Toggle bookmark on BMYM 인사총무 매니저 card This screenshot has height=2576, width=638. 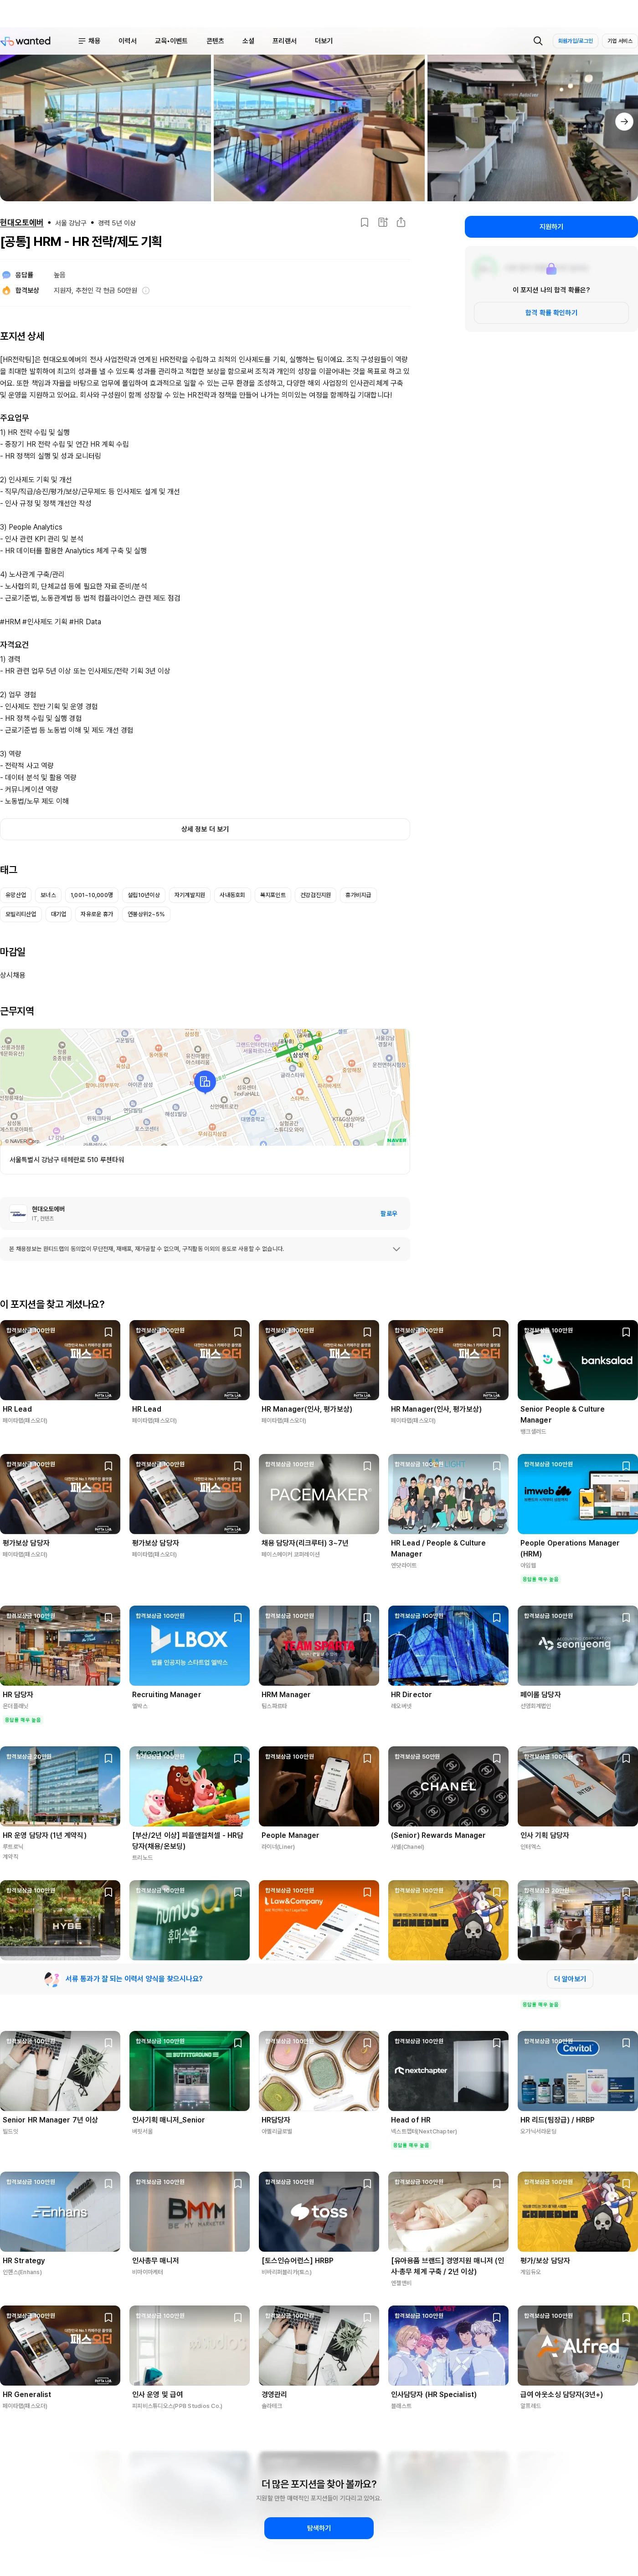pyautogui.click(x=238, y=2183)
